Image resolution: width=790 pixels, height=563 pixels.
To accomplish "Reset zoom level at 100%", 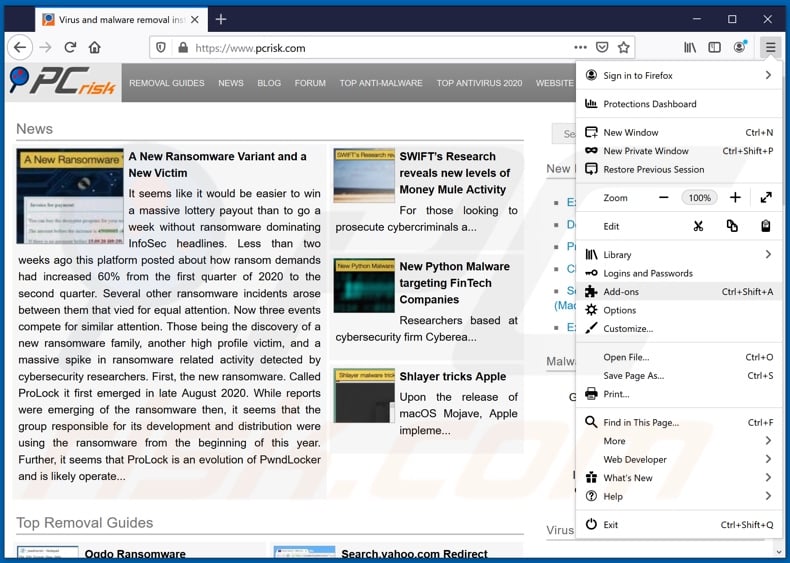I will (x=699, y=198).
